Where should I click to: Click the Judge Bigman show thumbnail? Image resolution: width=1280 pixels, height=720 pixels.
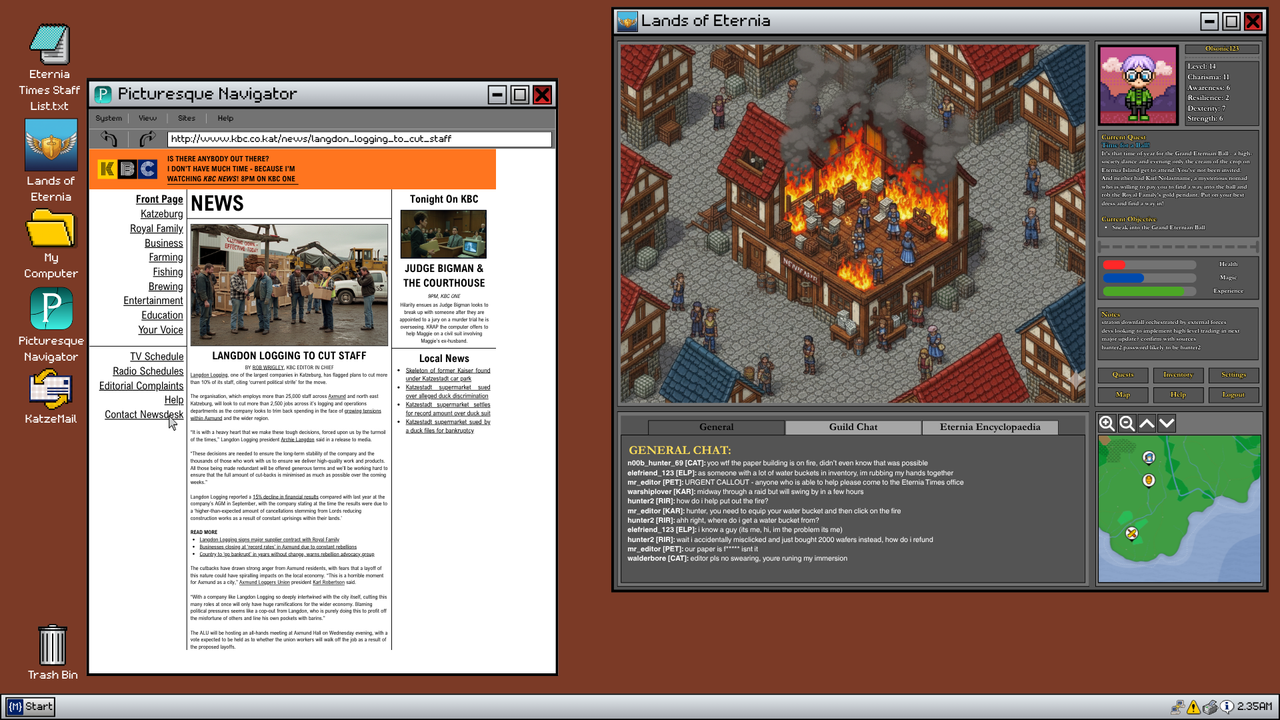click(443, 234)
